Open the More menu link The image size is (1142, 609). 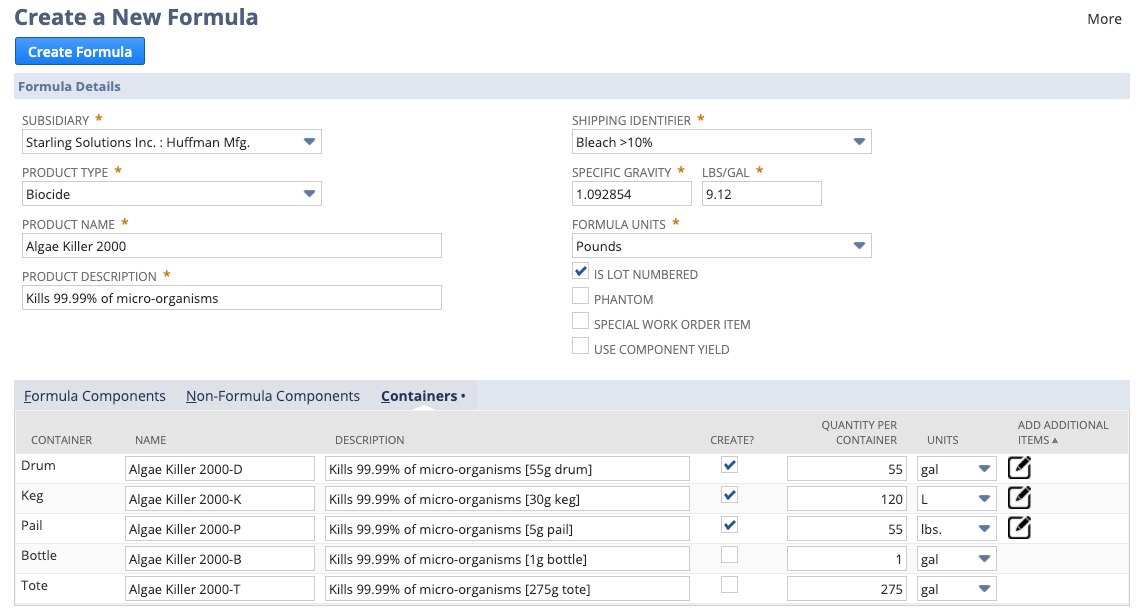(1104, 19)
